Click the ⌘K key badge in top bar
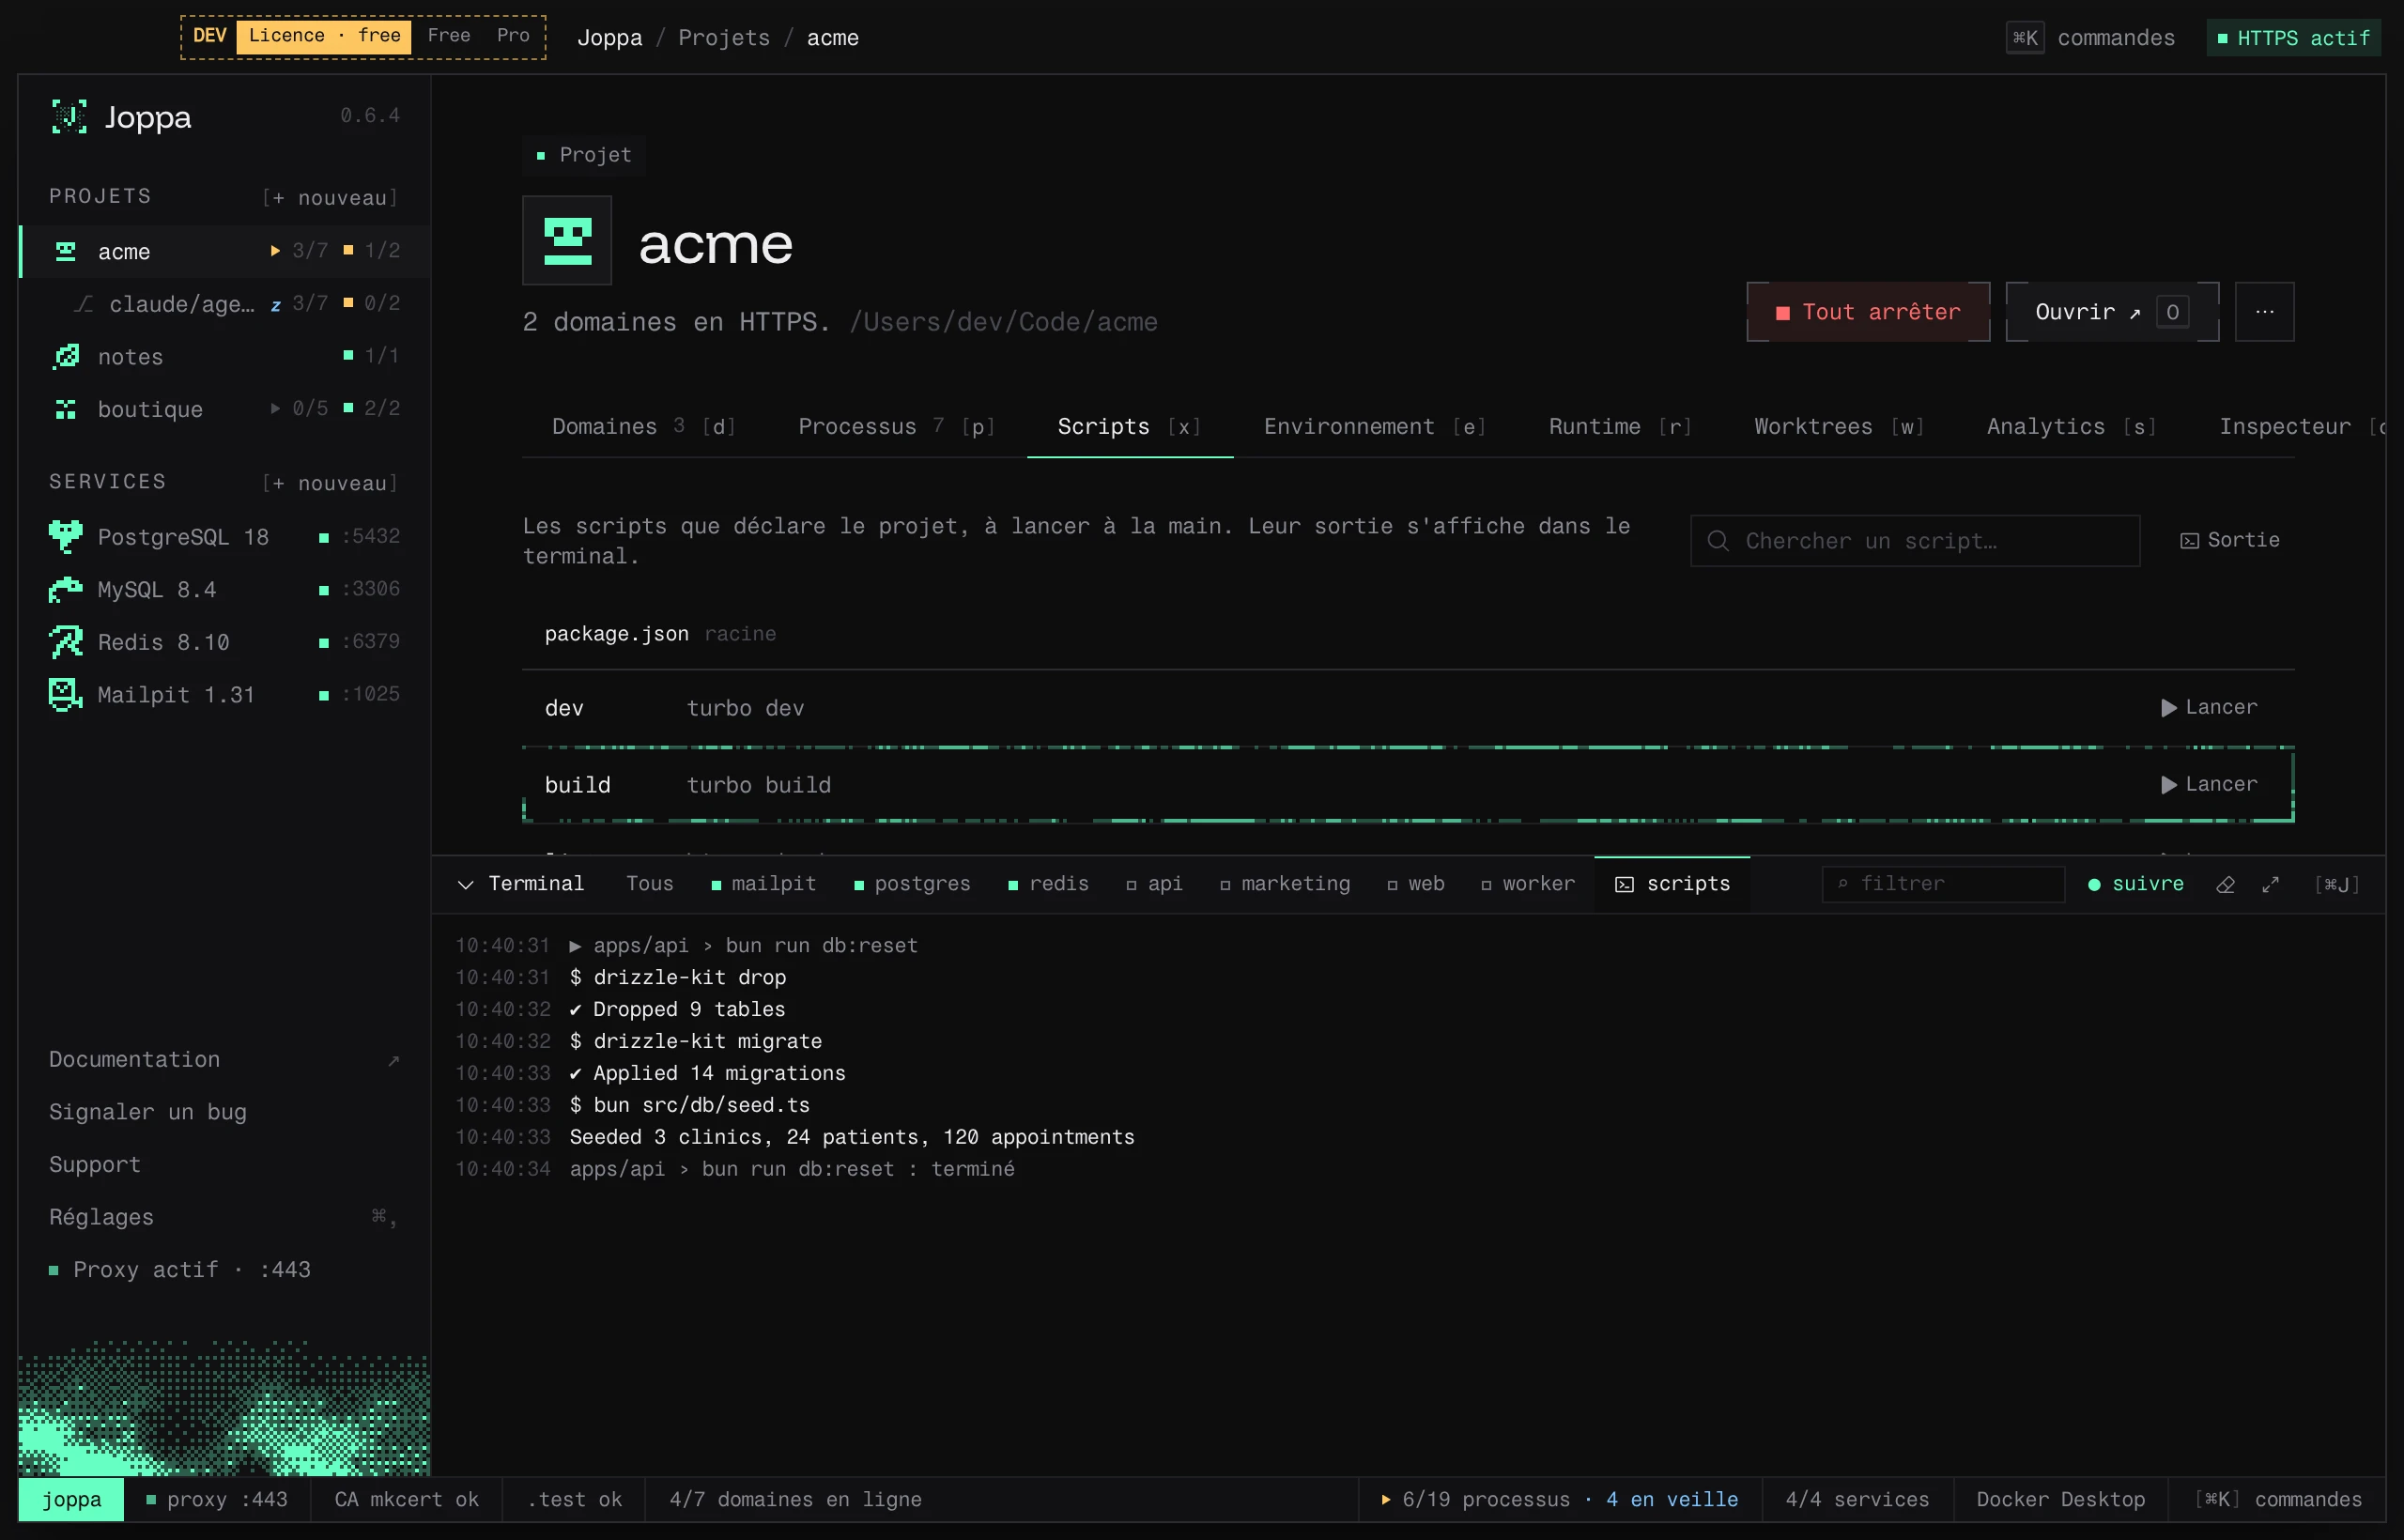Image resolution: width=2404 pixels, height=1540 pixels. [2025, 38]
